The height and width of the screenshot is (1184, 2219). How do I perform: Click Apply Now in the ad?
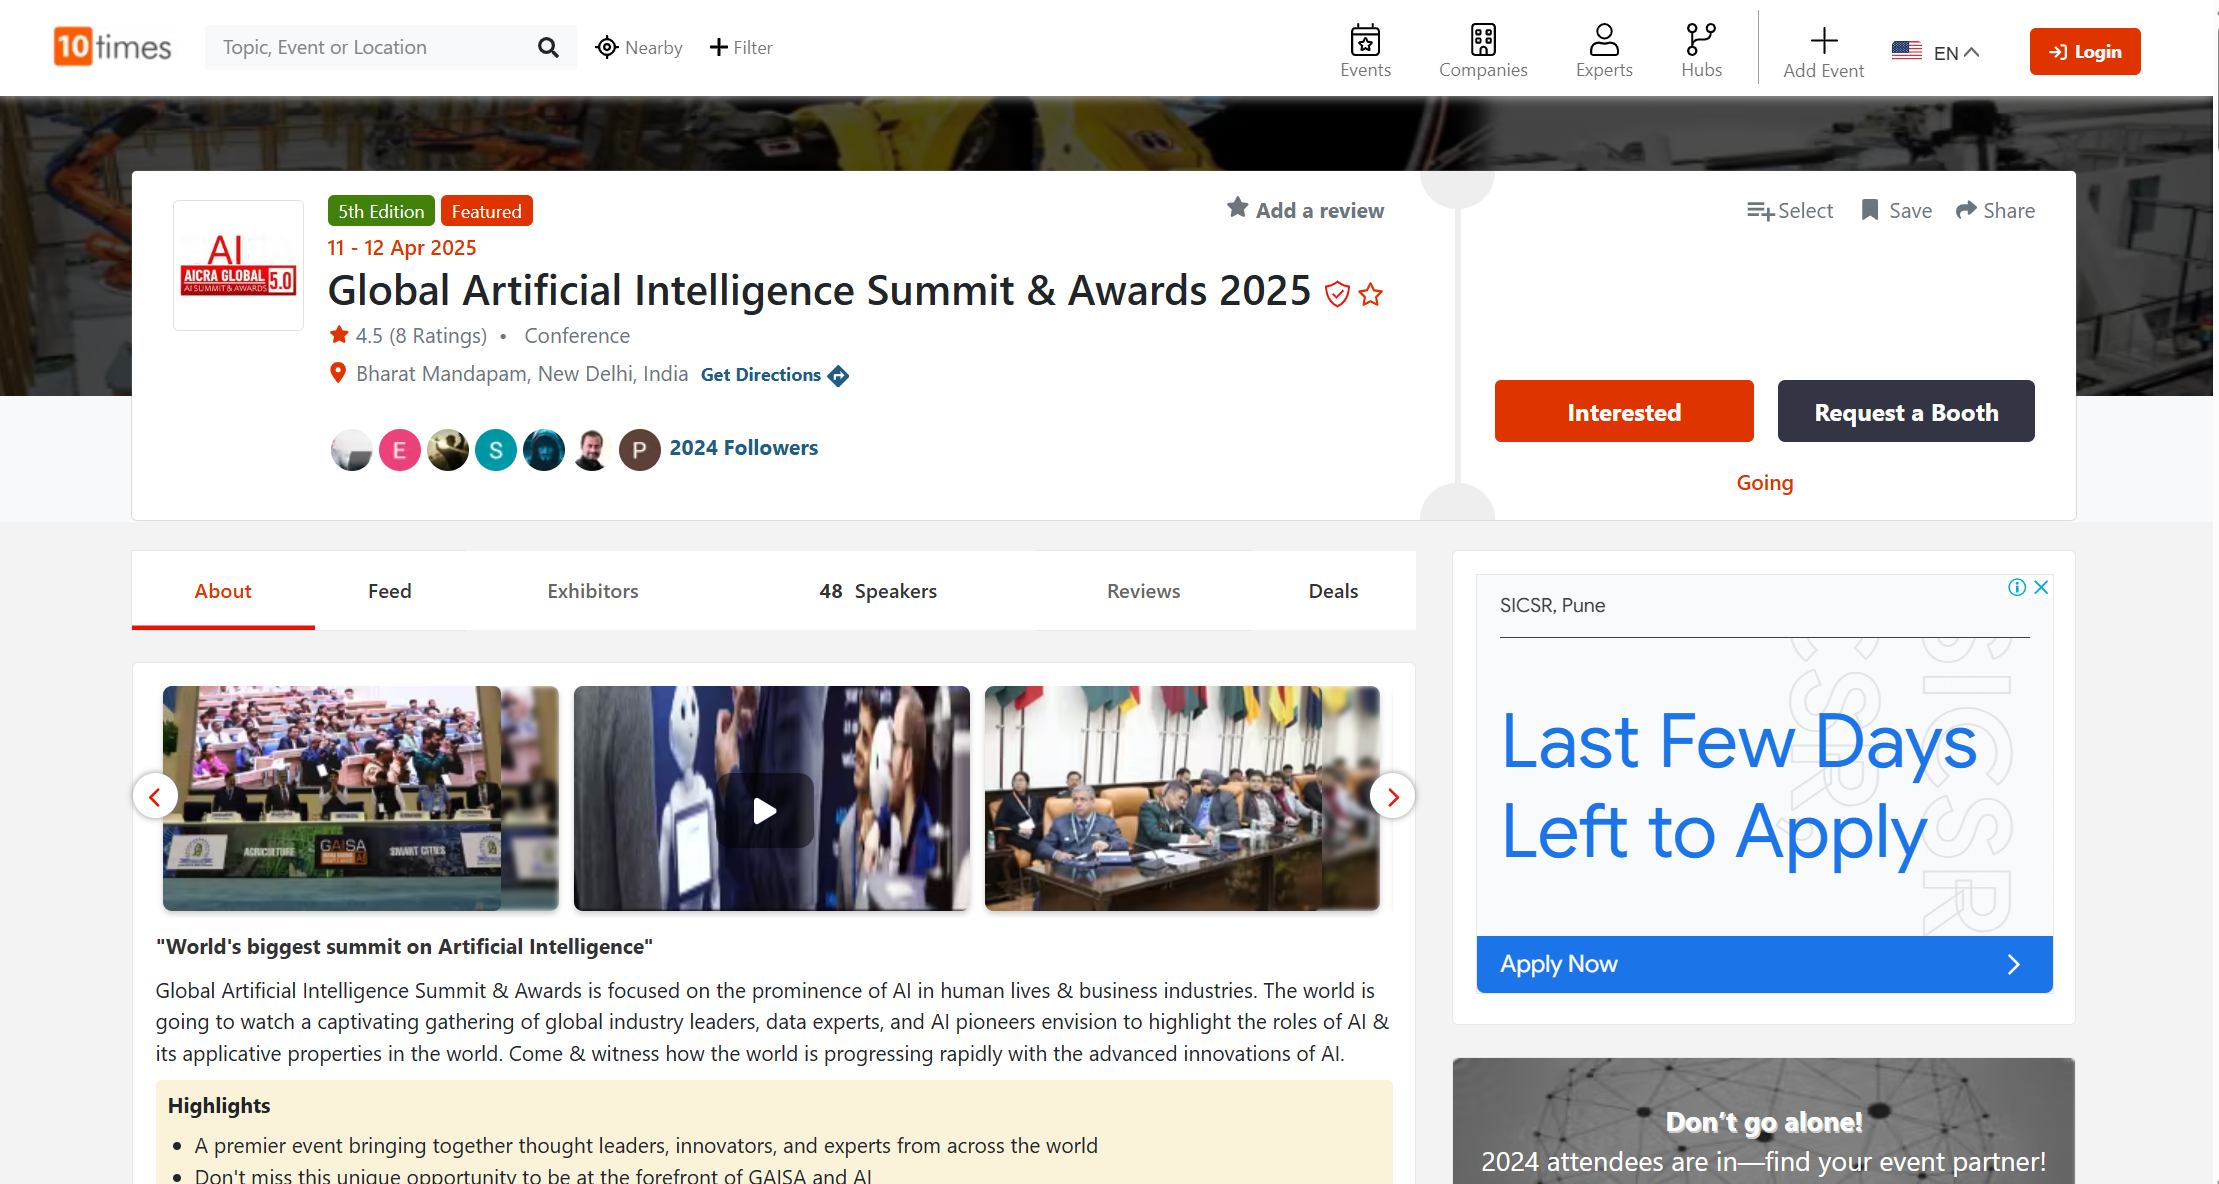1765,964
